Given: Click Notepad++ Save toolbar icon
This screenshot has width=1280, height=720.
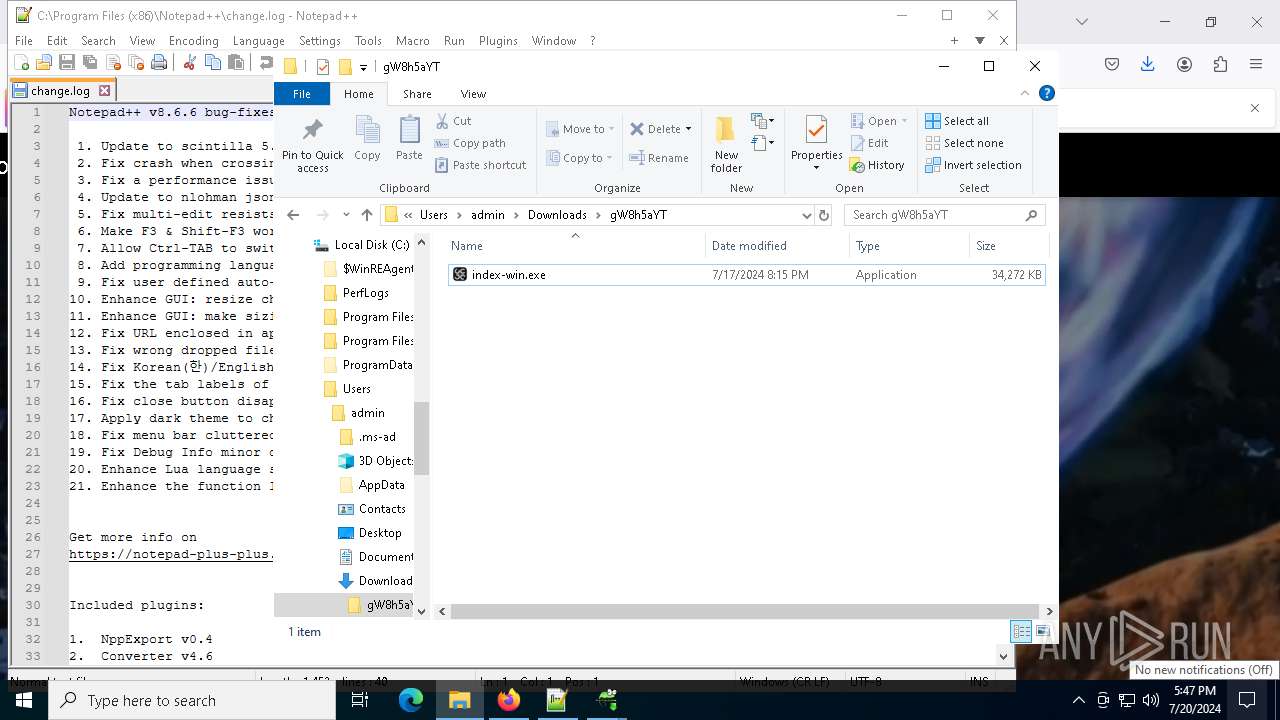Looking at the screenshot, I should pyautogui.click(x=67, y=62).
